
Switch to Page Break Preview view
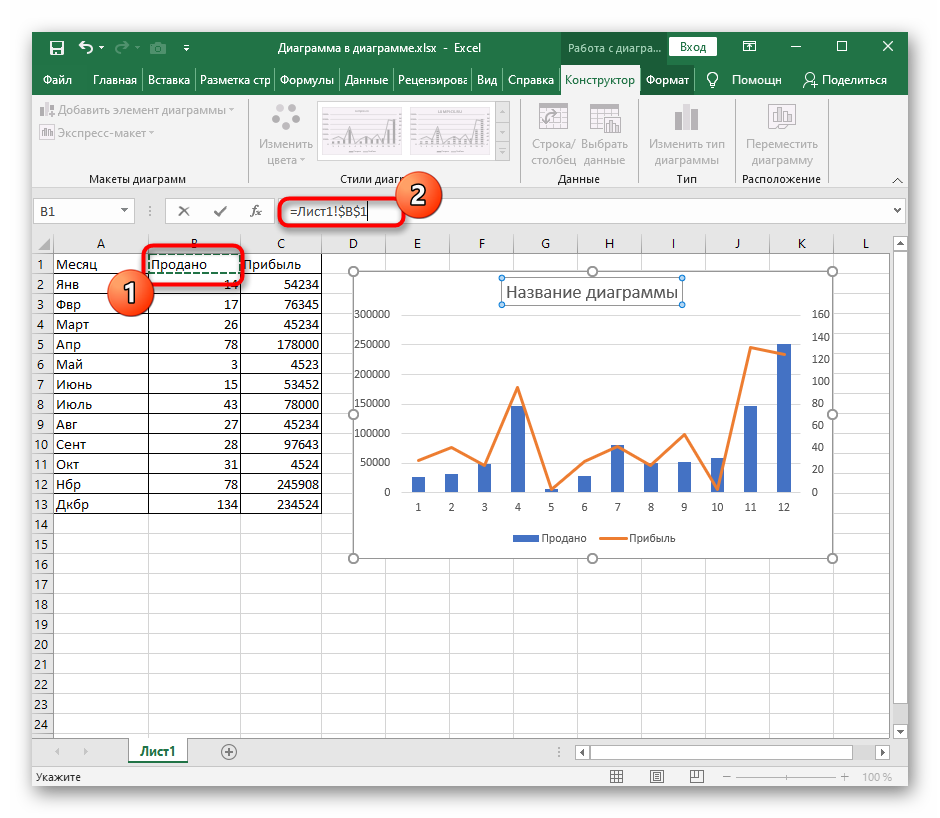[699, 777]
